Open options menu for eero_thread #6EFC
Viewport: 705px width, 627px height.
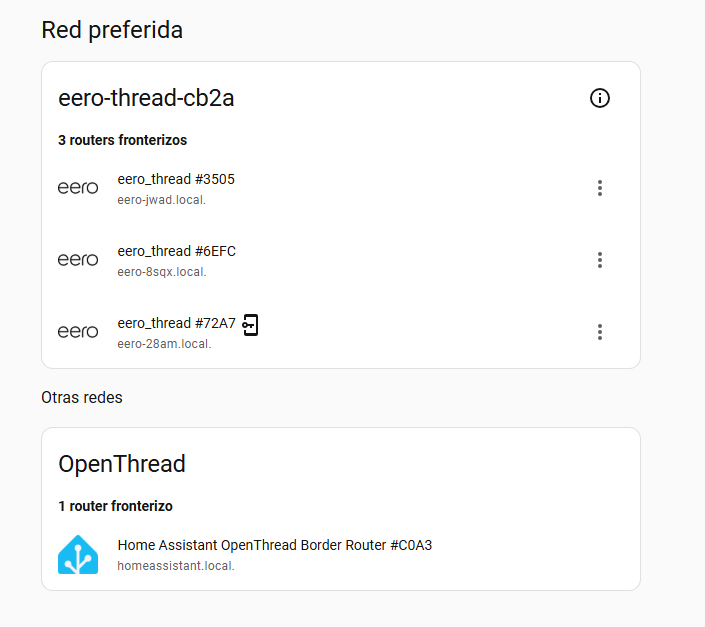(x=600, y=260)
